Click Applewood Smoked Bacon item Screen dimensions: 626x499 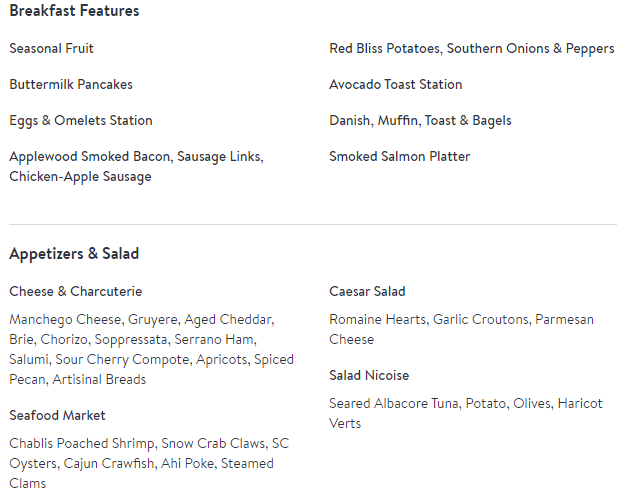click(x=137, y=166)
